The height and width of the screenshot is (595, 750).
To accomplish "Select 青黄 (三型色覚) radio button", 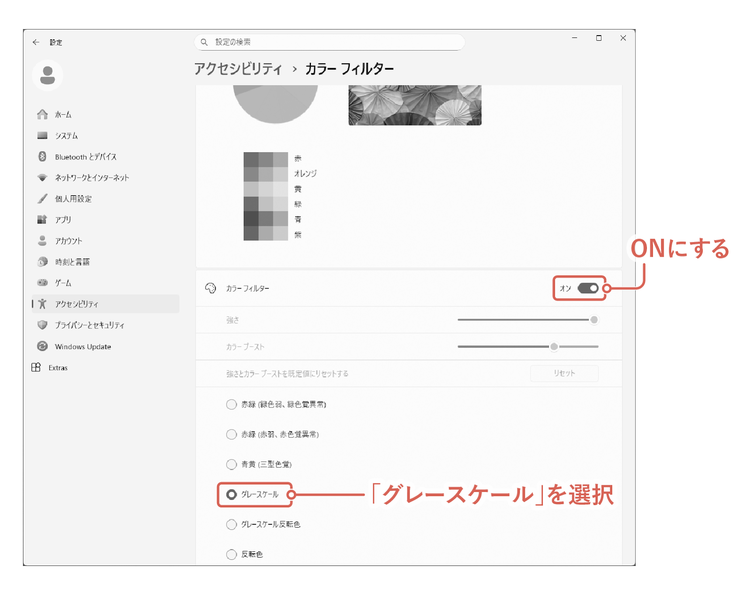I will 232,464.
